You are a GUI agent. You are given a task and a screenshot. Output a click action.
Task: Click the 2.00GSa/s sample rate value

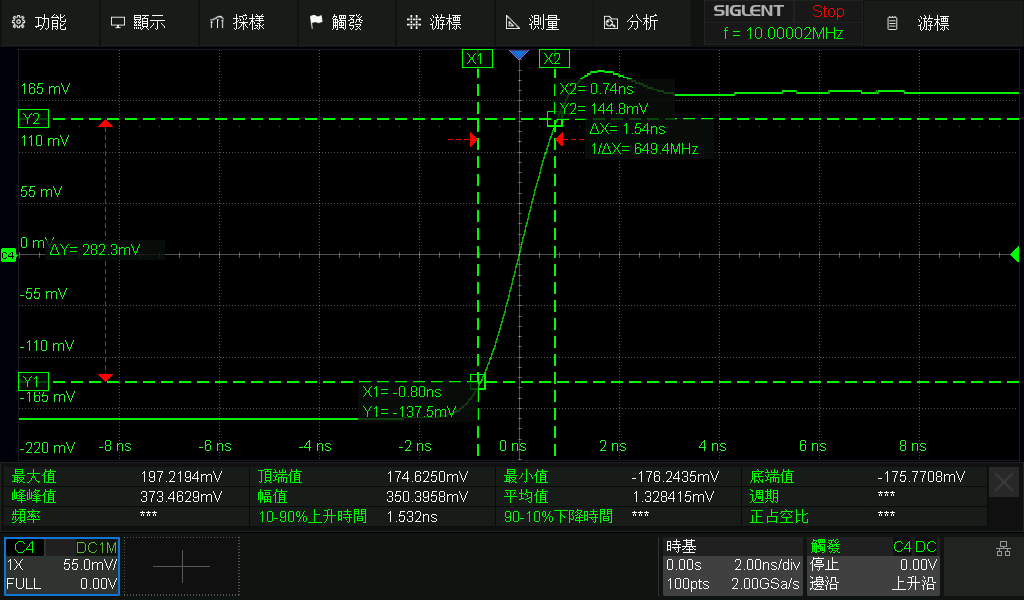pos(765,584)
